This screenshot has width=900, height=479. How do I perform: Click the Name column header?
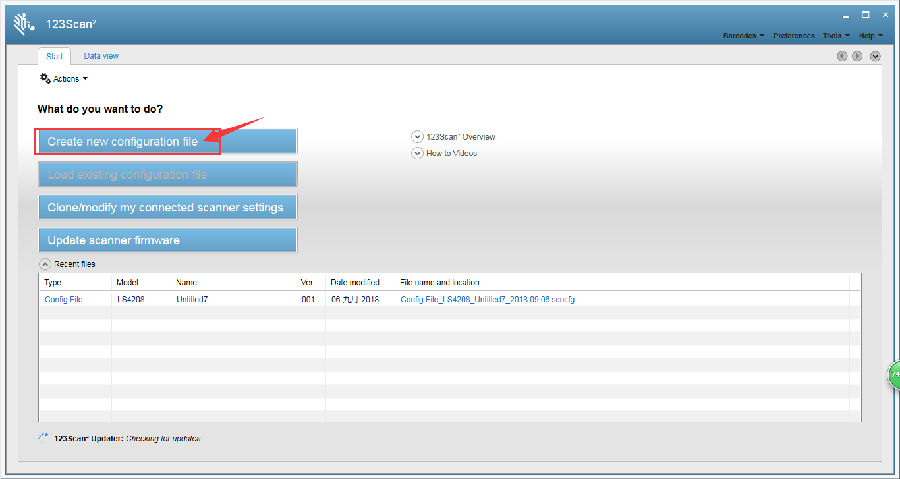point(187,282)
